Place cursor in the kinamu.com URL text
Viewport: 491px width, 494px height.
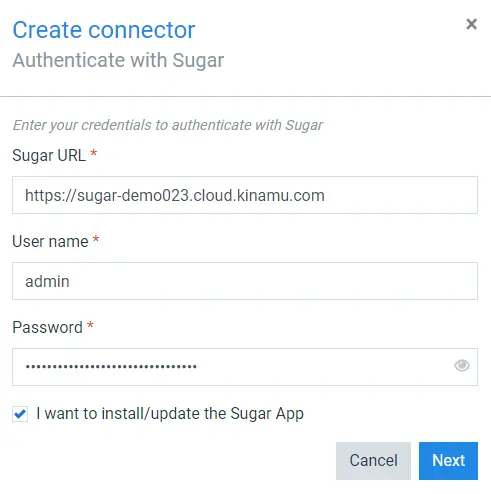coord(175,195)
